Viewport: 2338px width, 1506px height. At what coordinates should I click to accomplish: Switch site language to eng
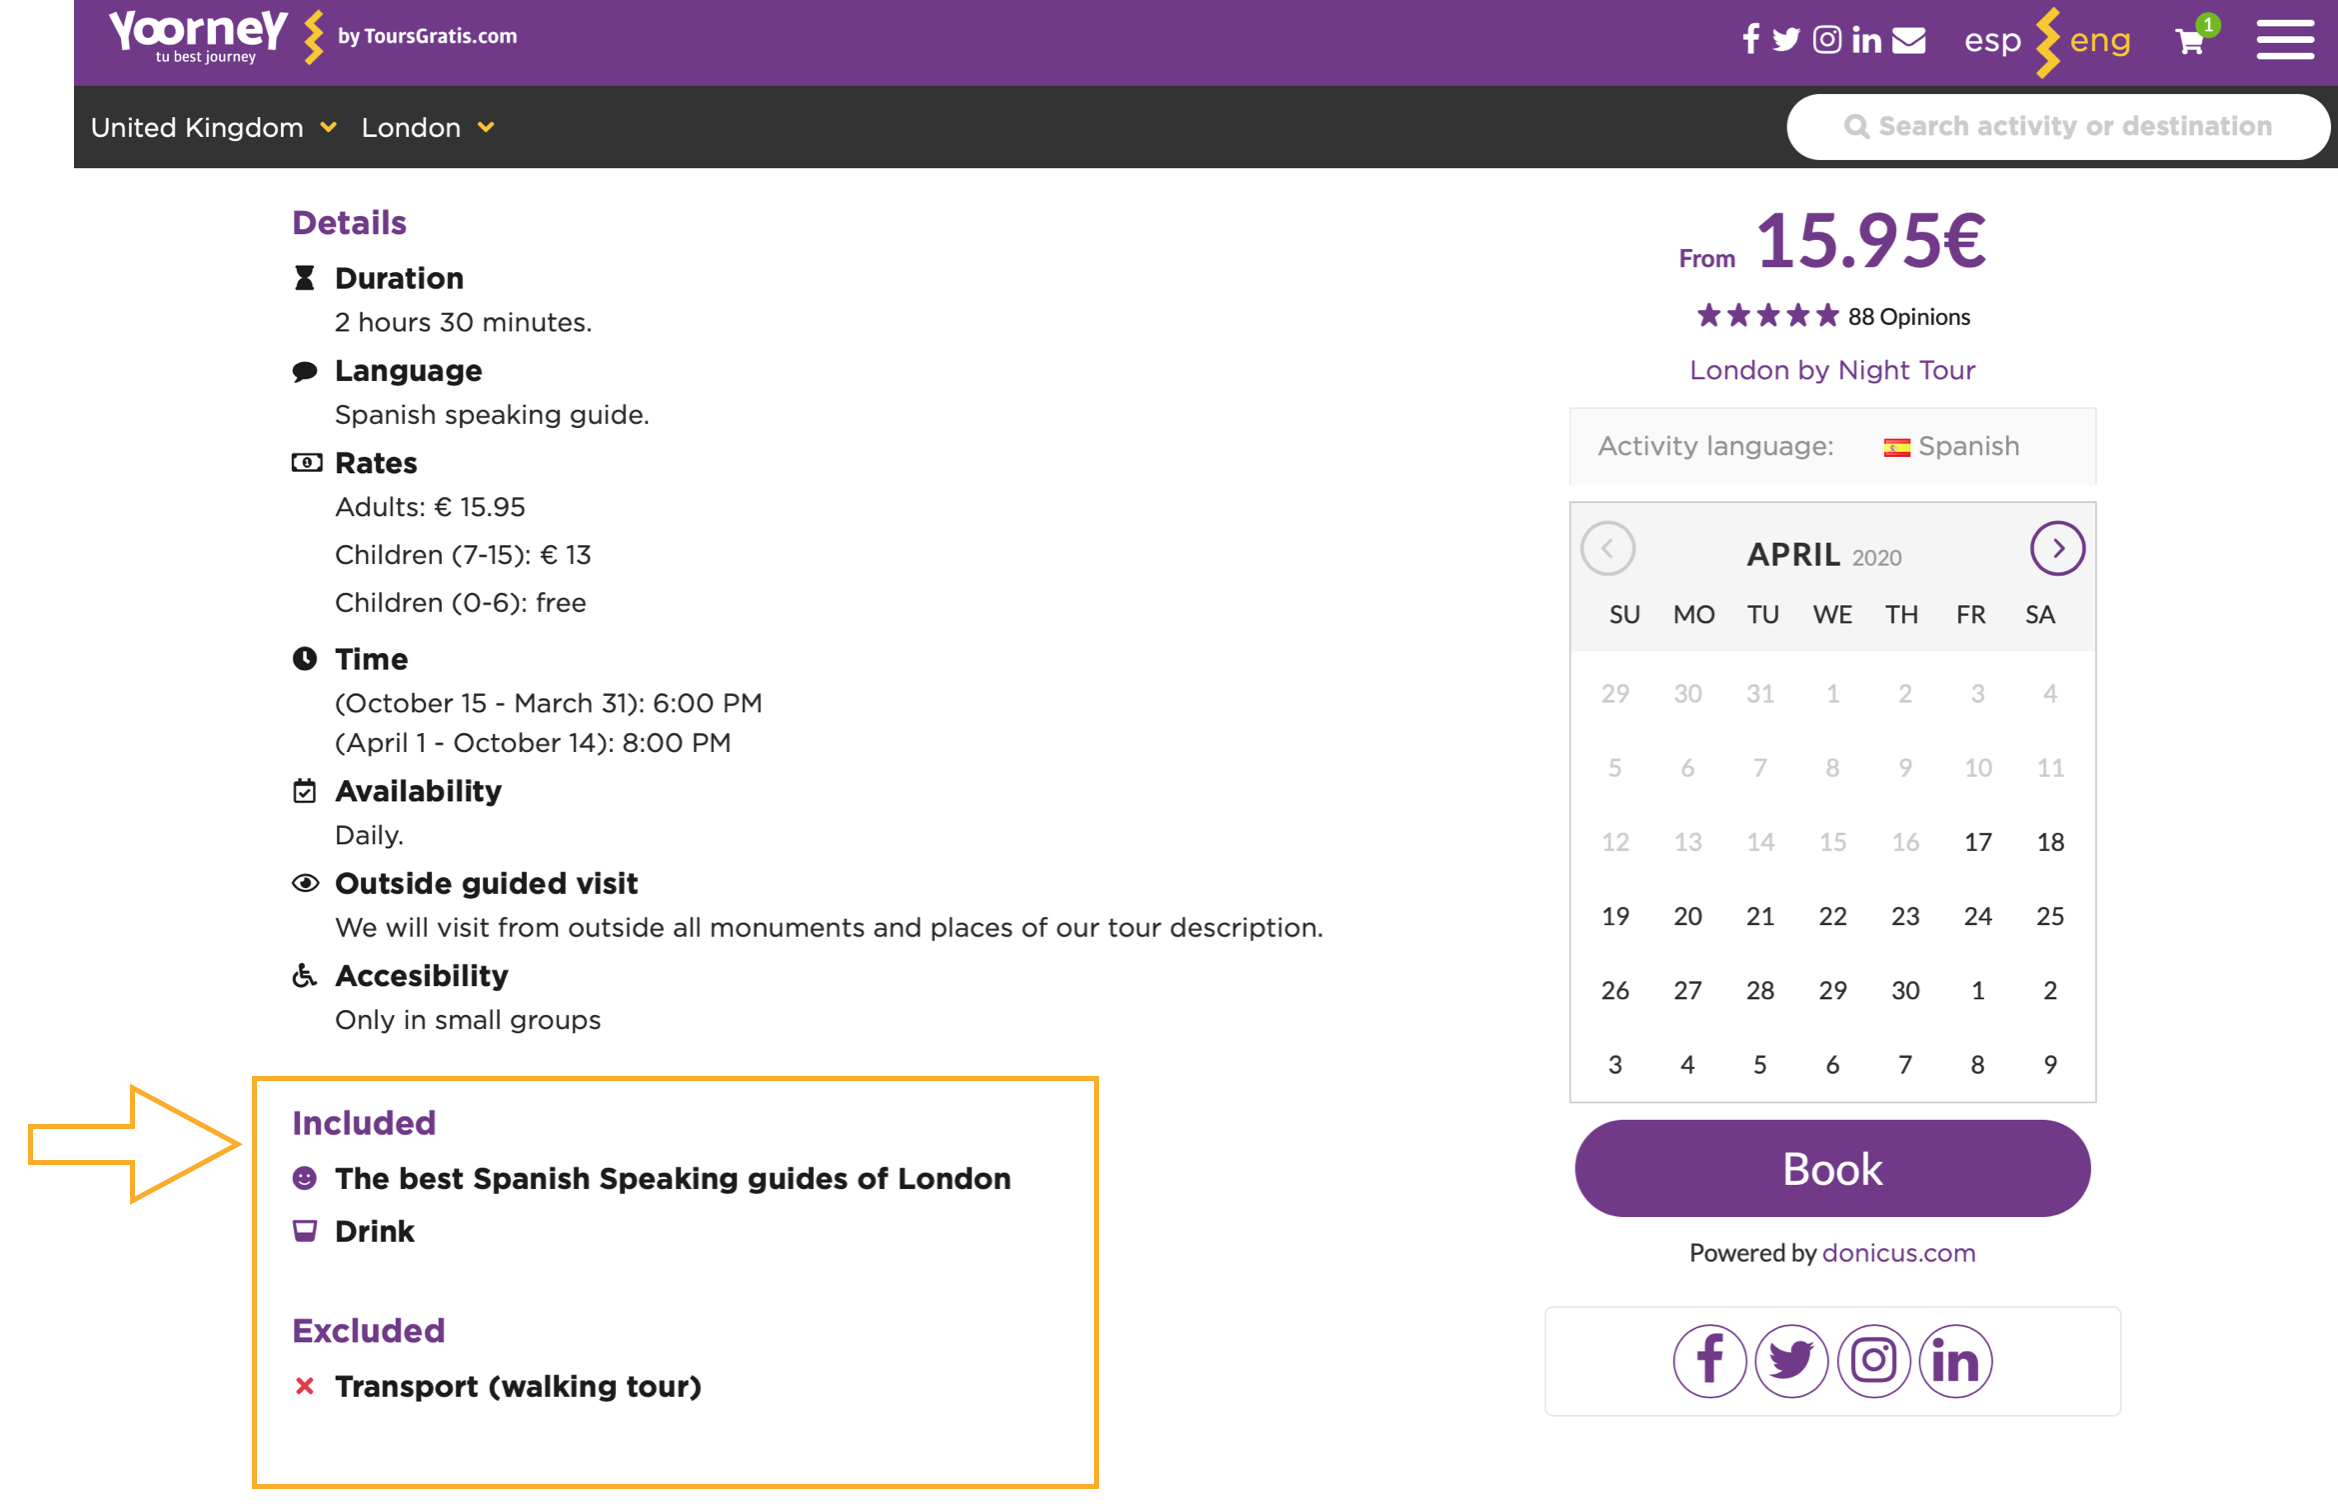(x=2100, y=40)
